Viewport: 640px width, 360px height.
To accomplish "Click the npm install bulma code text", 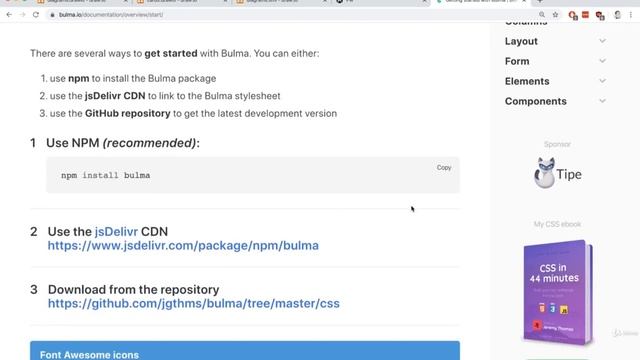I will 106,176.
